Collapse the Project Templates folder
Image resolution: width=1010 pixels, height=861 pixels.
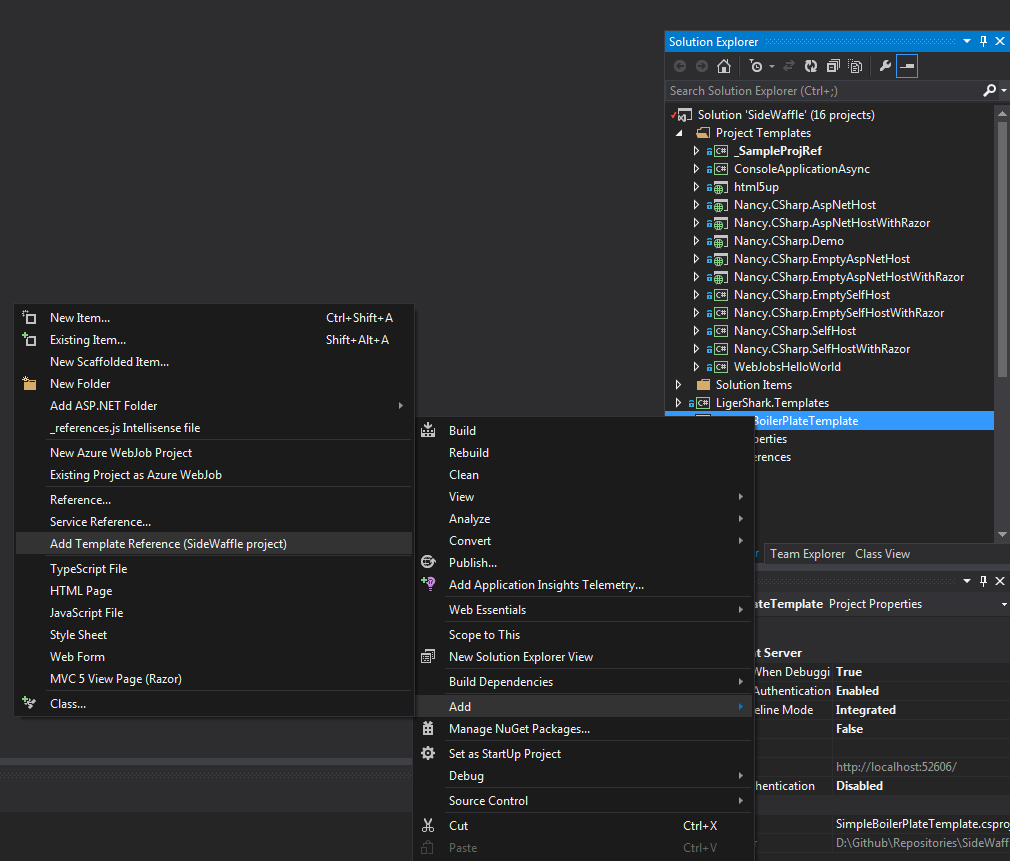[x=680, y=132]
